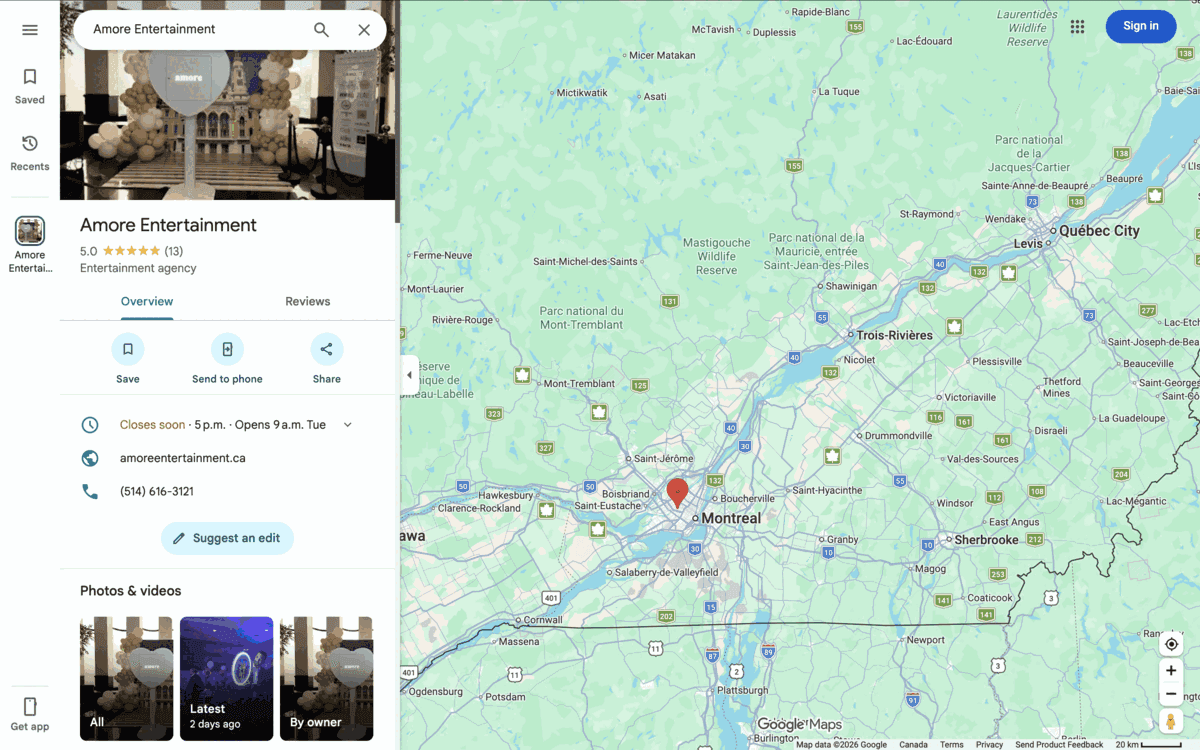
Task: Click the Share icon
Action: tap(326, 349)
